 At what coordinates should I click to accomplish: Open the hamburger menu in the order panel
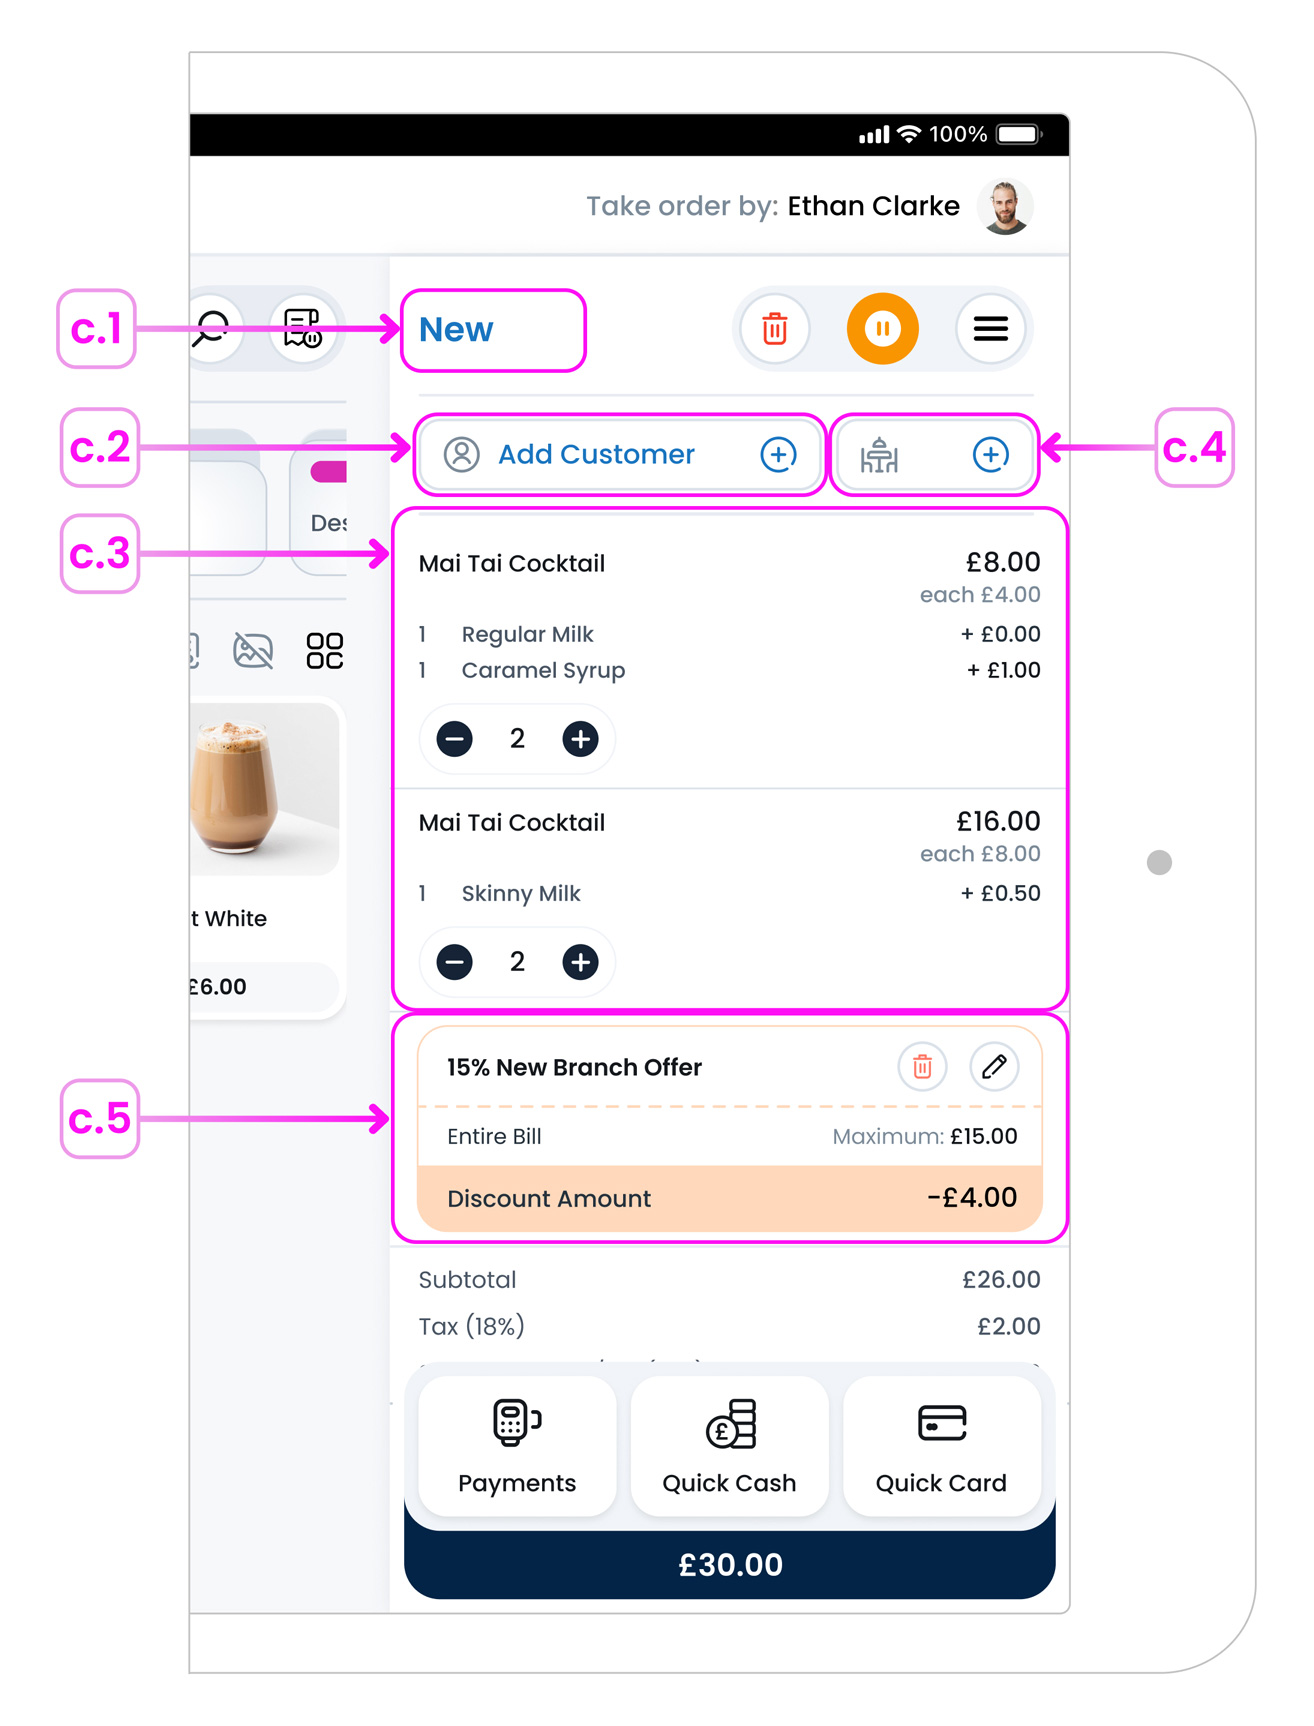(990, 329)
